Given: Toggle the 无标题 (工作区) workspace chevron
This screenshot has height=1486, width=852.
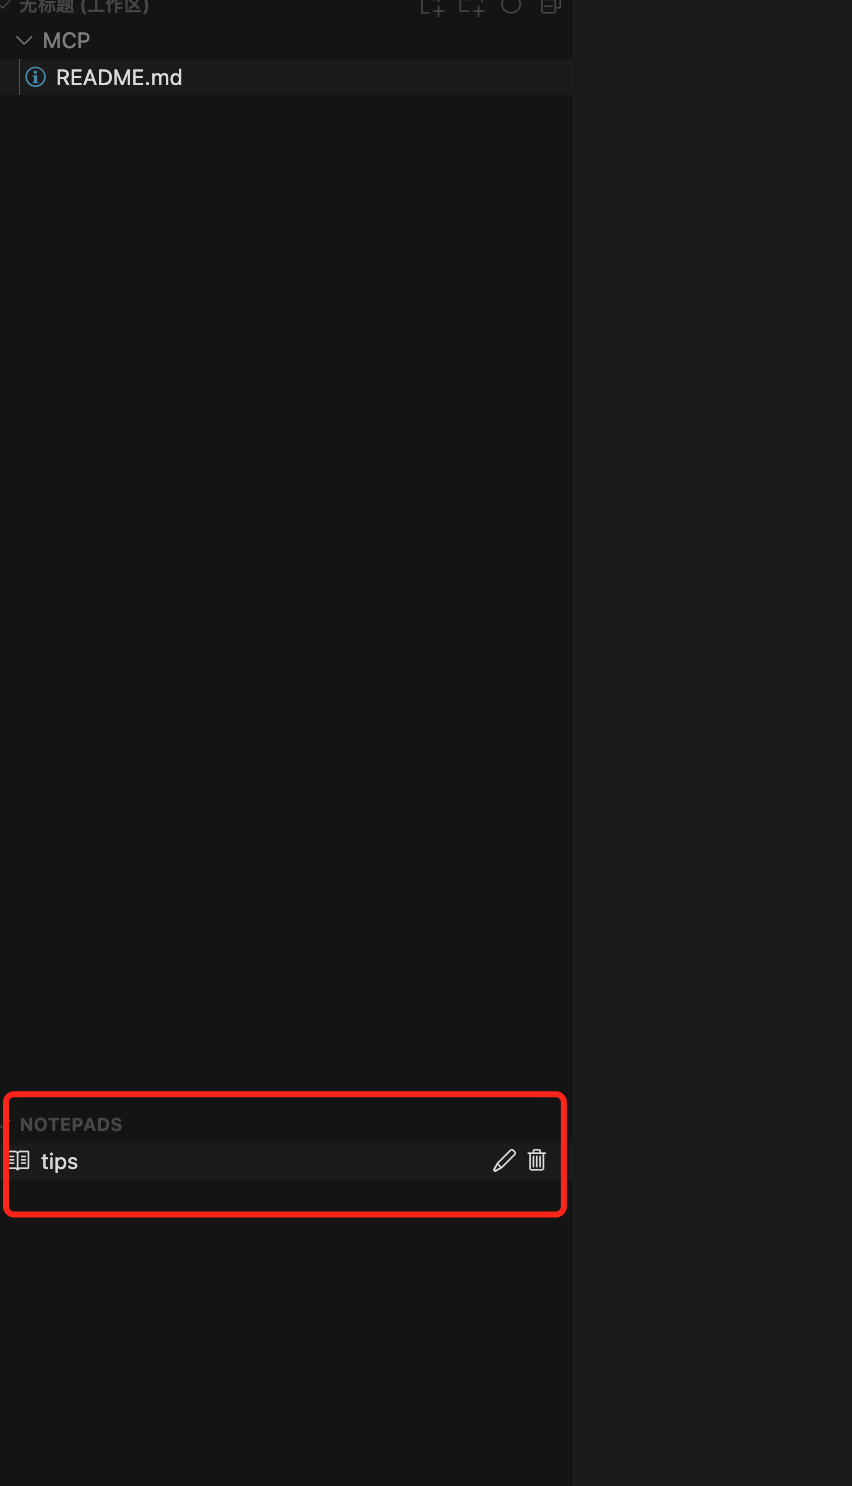Looking at the screenshot, I should (5, 5).
